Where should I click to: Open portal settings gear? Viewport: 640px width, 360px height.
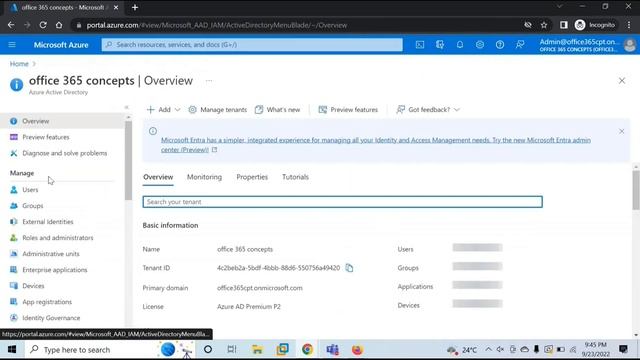click(x=480, y=45)
